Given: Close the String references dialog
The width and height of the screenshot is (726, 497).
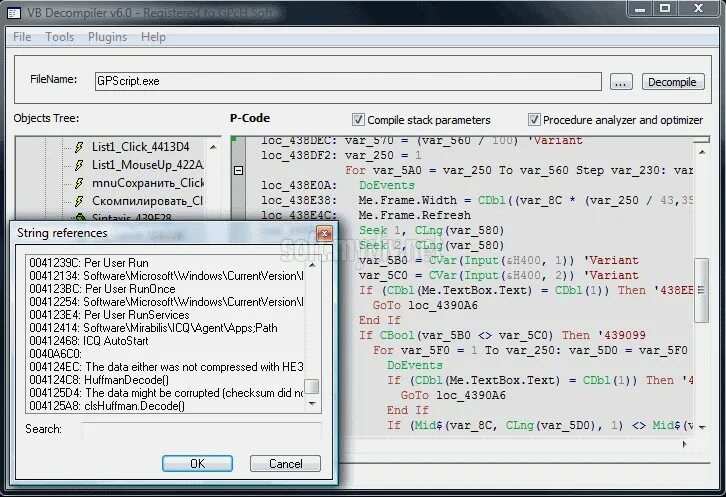Looking at the screenshot, I should click(324, 233).
